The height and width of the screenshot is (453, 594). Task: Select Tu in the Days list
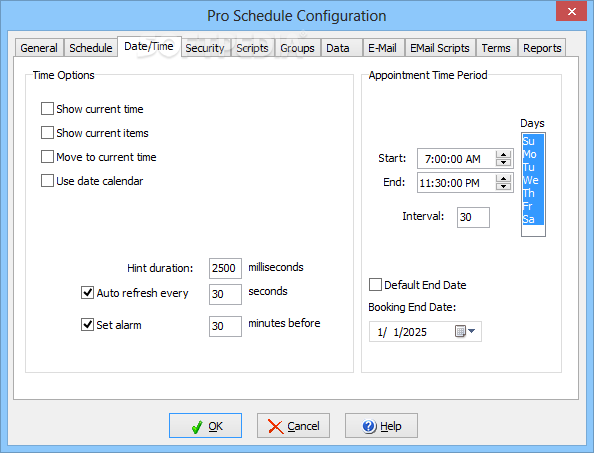(x=533, y=167)
